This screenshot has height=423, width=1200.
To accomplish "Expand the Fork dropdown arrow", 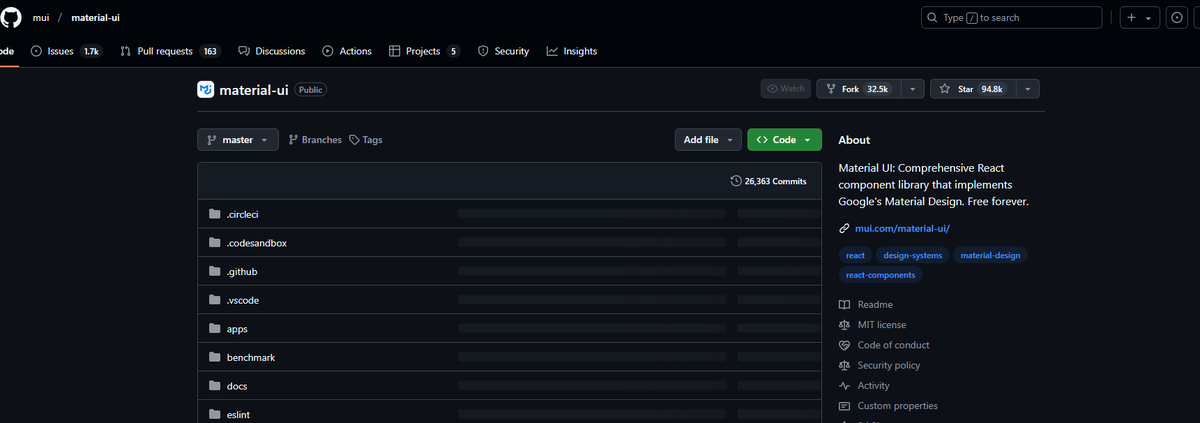I will tap(912, 89).
